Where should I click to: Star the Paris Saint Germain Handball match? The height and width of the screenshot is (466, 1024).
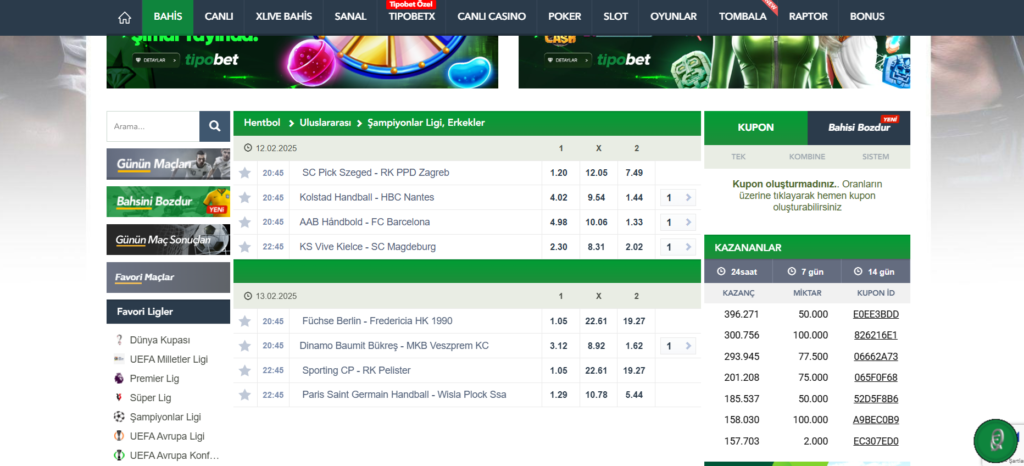click(x=245, y=395)
